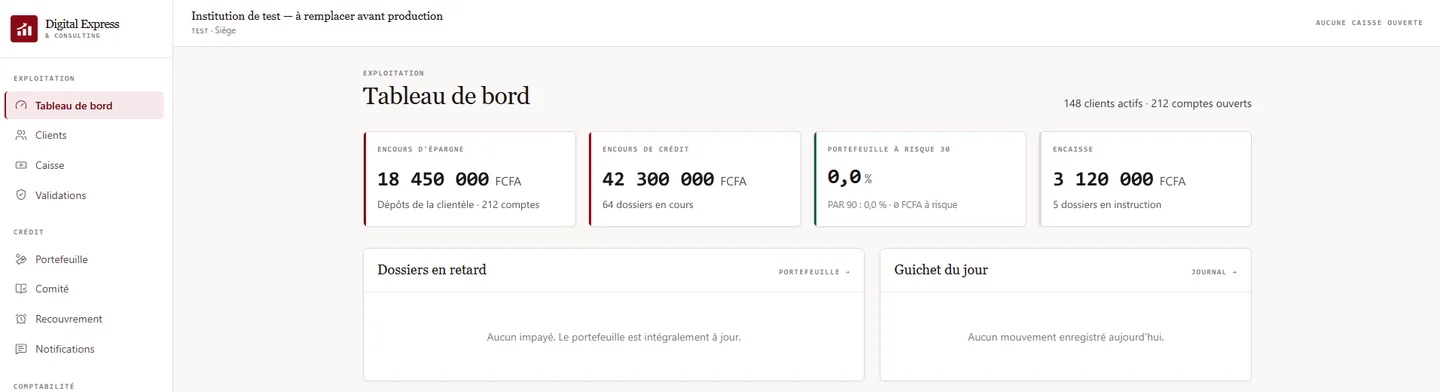Select the Encours d'épargne card
This screenshot has height=392, width=1440.
[x=469, y=179]
